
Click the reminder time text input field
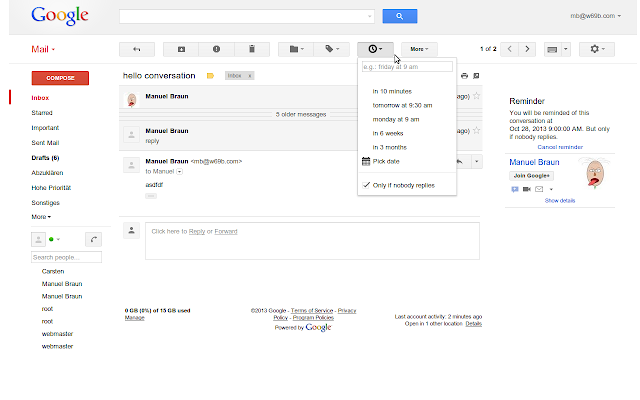407,67
